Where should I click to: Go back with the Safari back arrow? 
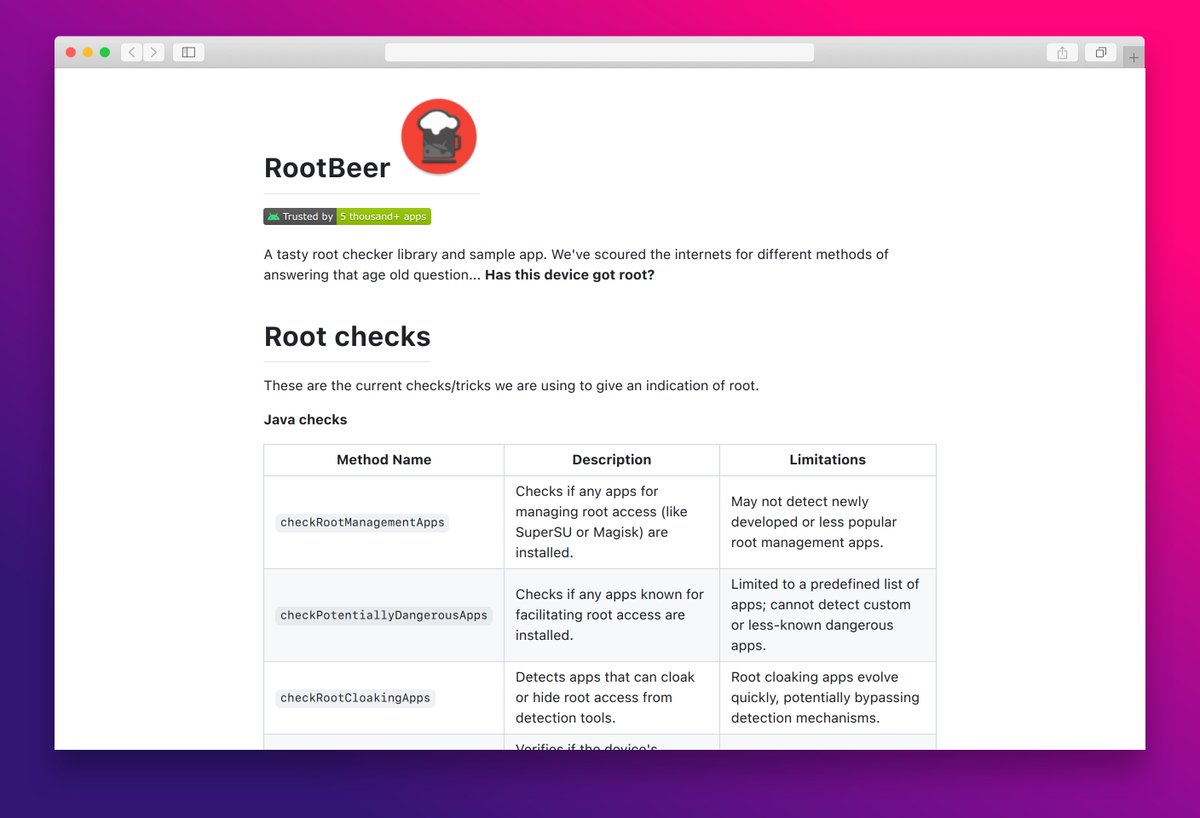pyautogui.click(x=132, y=52)
